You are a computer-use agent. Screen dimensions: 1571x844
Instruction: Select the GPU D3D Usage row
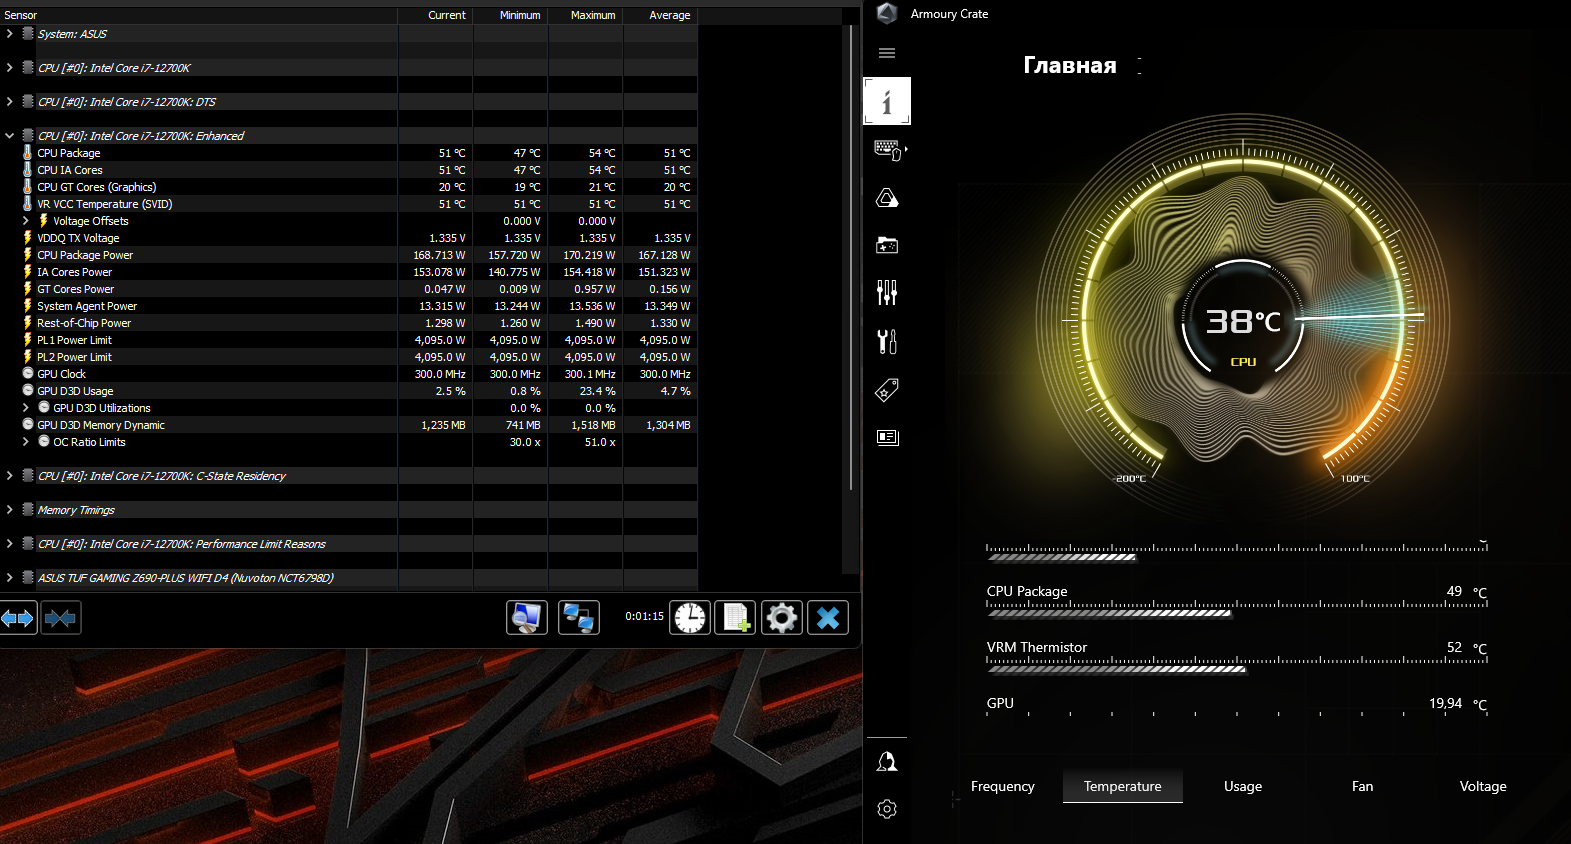(349, 391)
